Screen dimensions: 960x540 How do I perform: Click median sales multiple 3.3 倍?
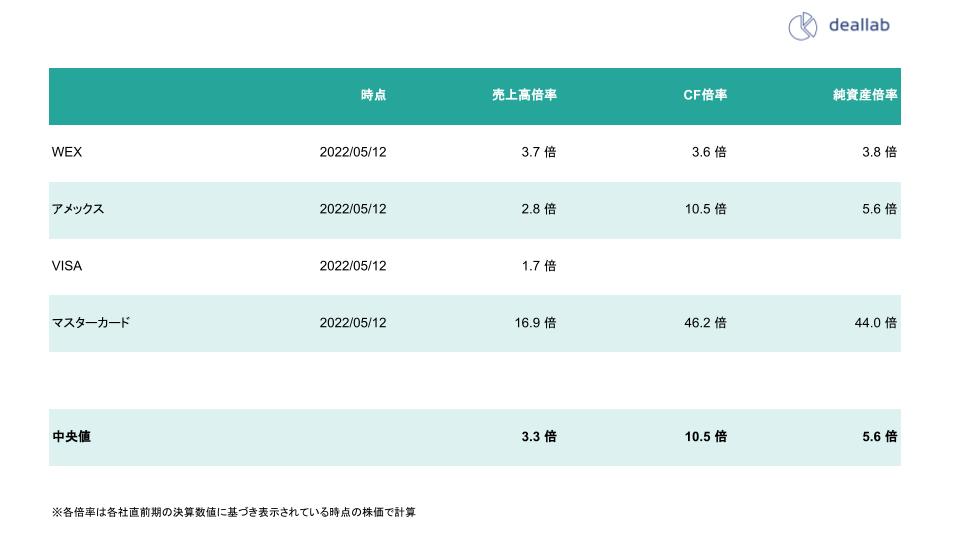point(539,437)
